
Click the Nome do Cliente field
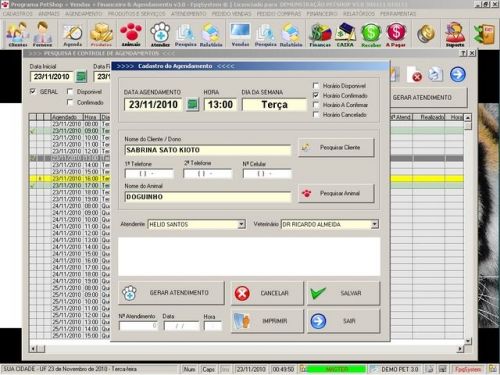click(x=208, y=150)
